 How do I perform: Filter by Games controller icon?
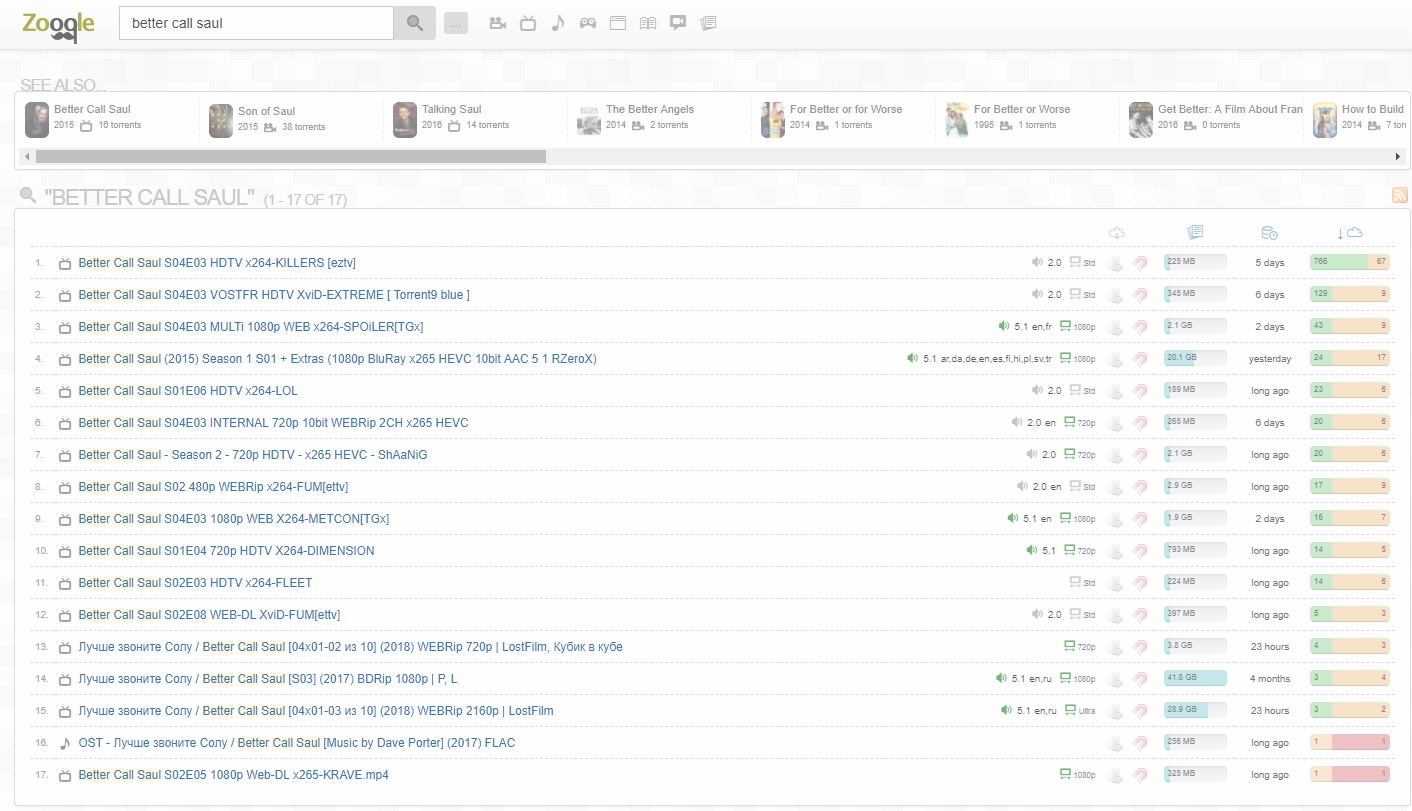pyautogui.click(x=588, y=23)
